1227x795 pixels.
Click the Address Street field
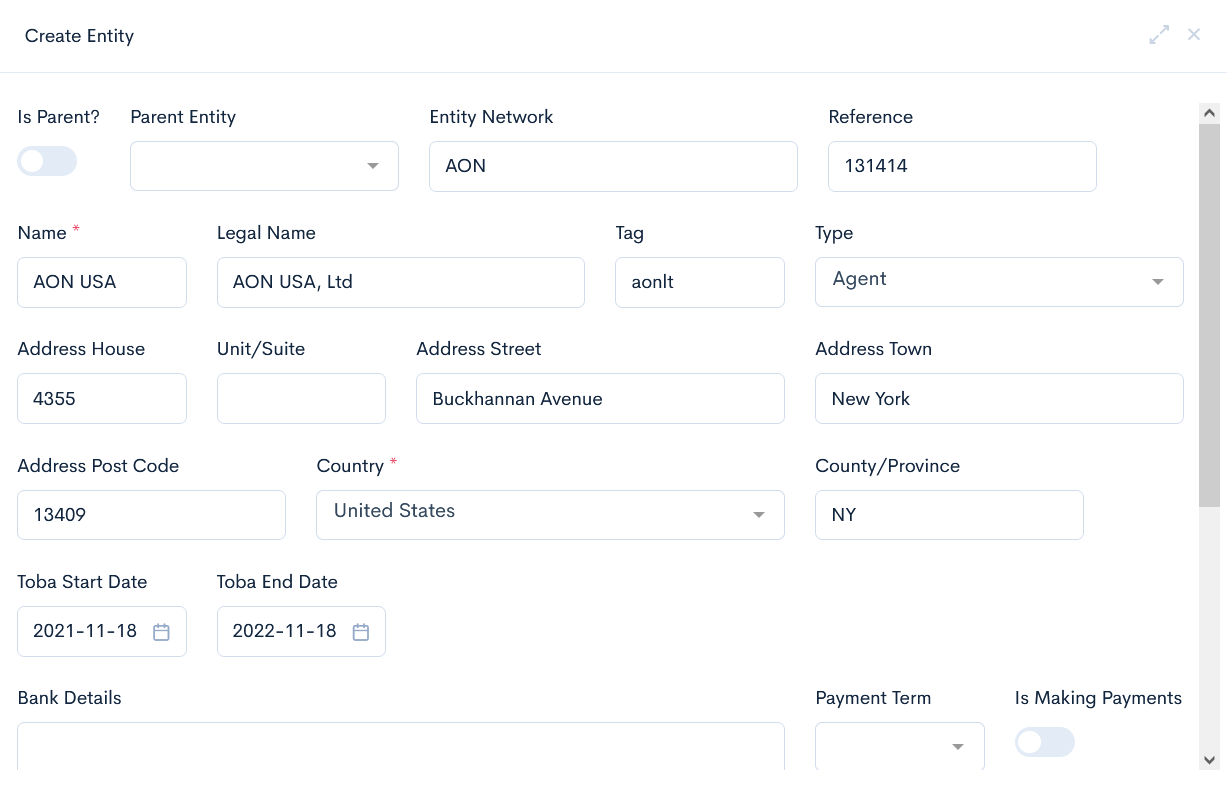[600, 398]
